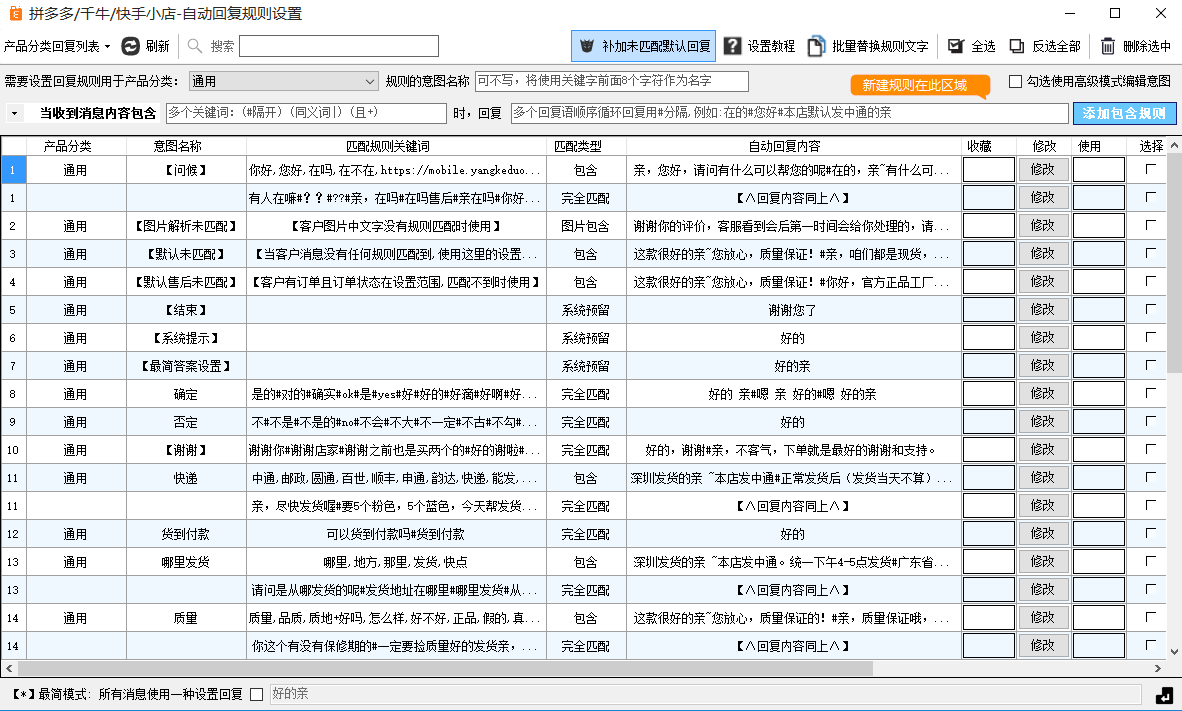Click 修改 button for 【系统提示】 row

(1043, 338)
